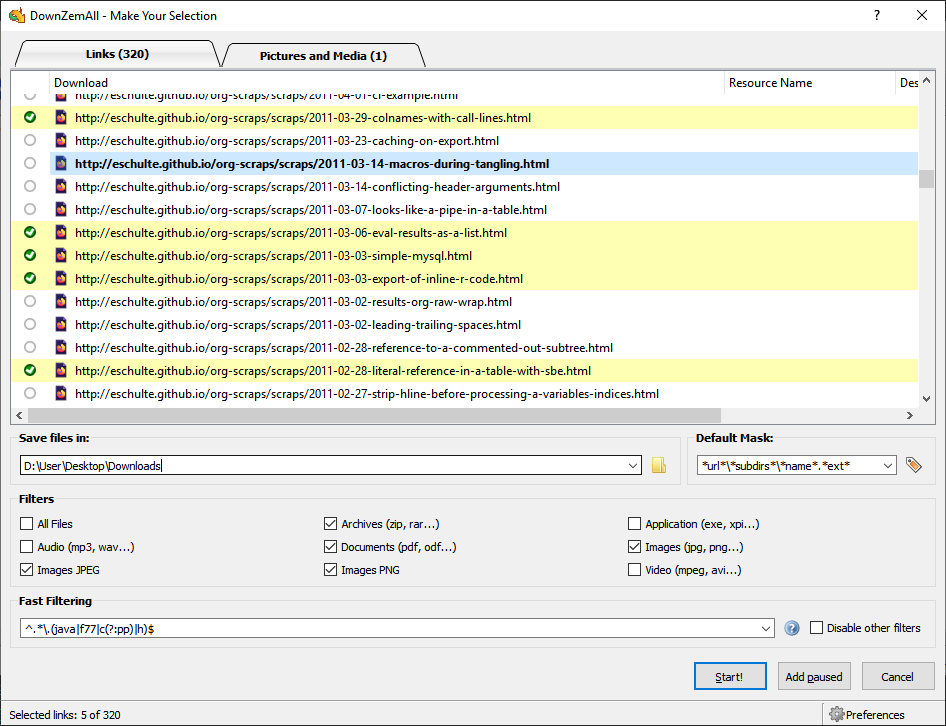Click the Resource Name column header
Image resolution: width=946 pixels, height=726 pixels.
point(810,83)
